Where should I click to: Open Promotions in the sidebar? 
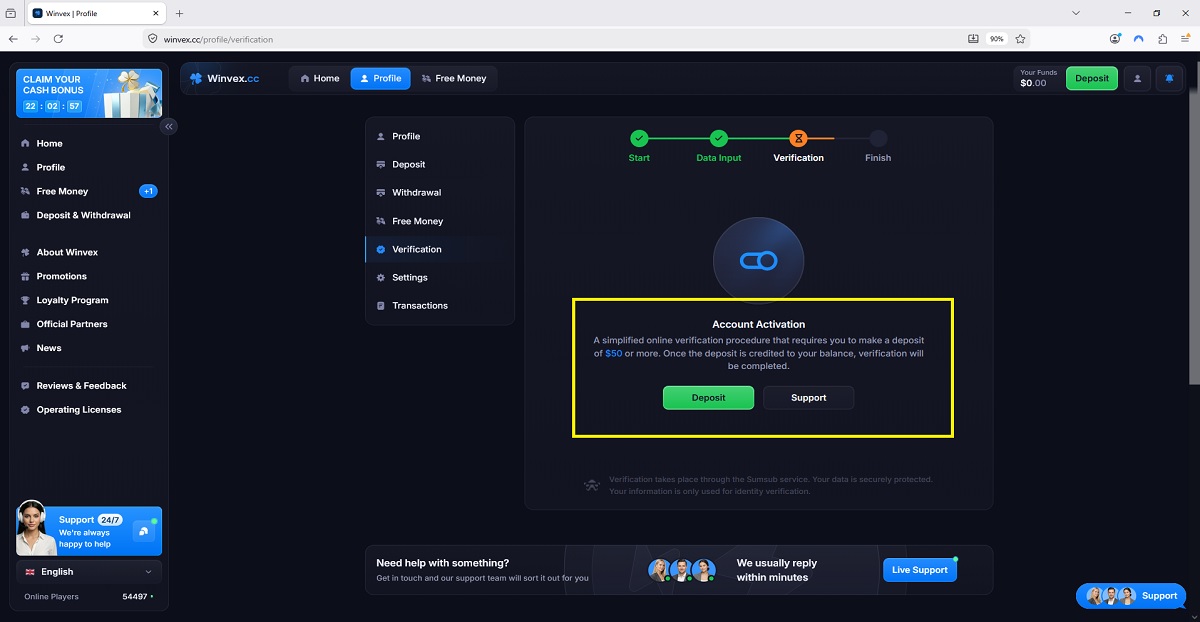(x=61, y=276)
